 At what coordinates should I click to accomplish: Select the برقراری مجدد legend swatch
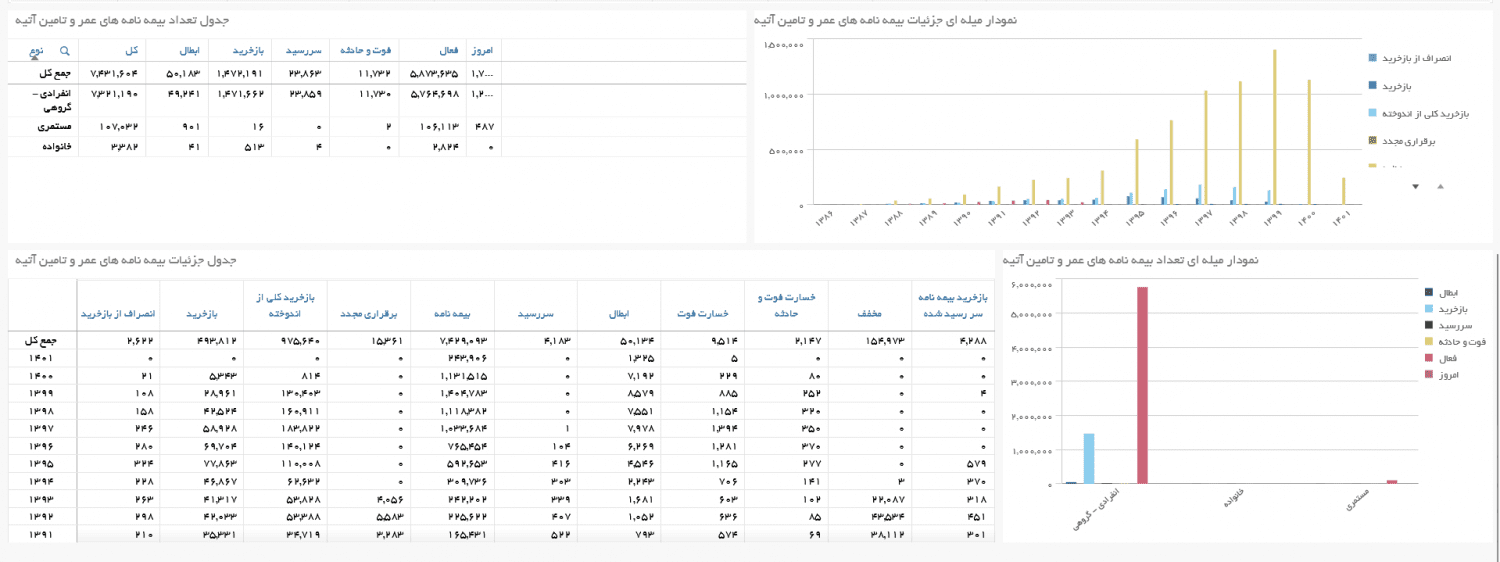tap(1372, 141)
